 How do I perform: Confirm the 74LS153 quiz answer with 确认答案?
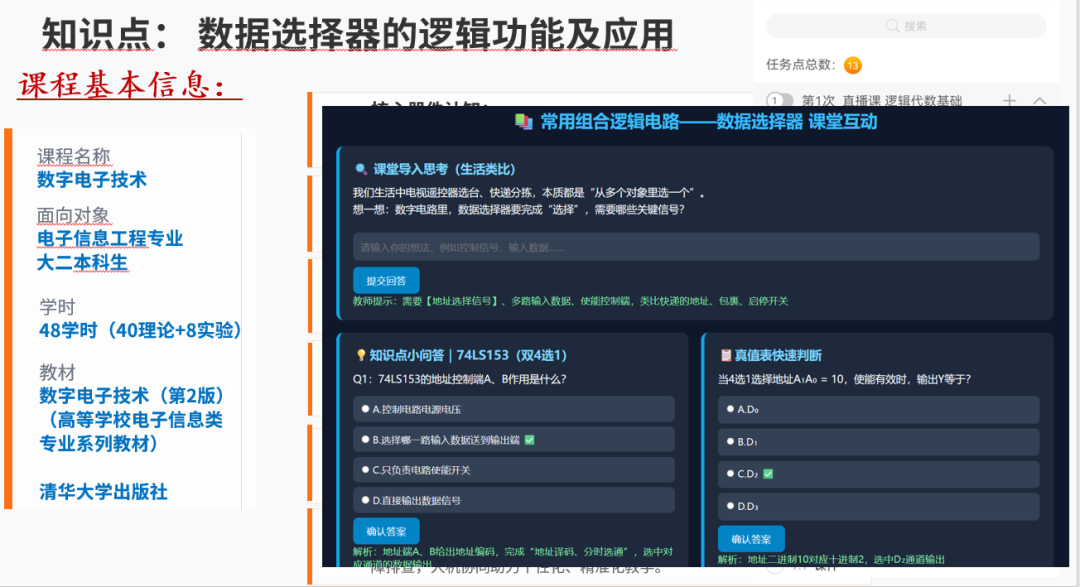386,531
